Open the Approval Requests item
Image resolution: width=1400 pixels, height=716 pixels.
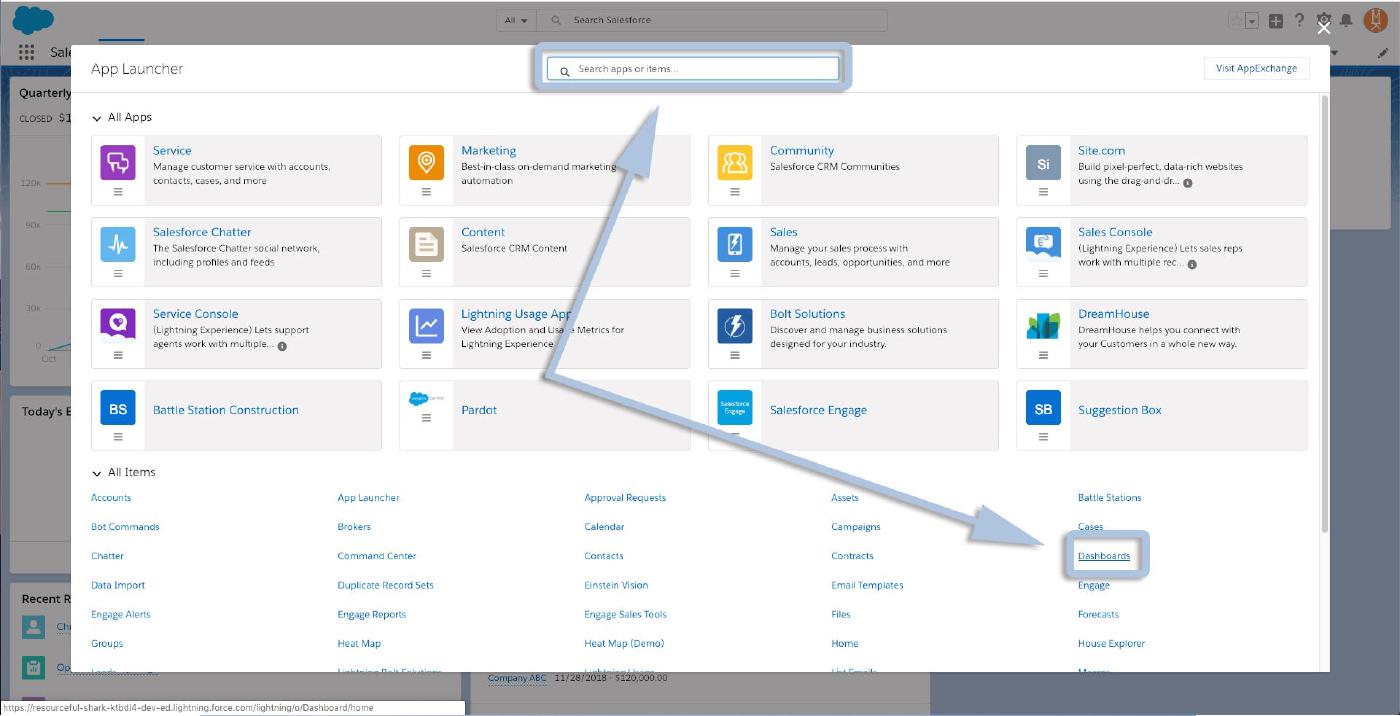coord(625,498)
